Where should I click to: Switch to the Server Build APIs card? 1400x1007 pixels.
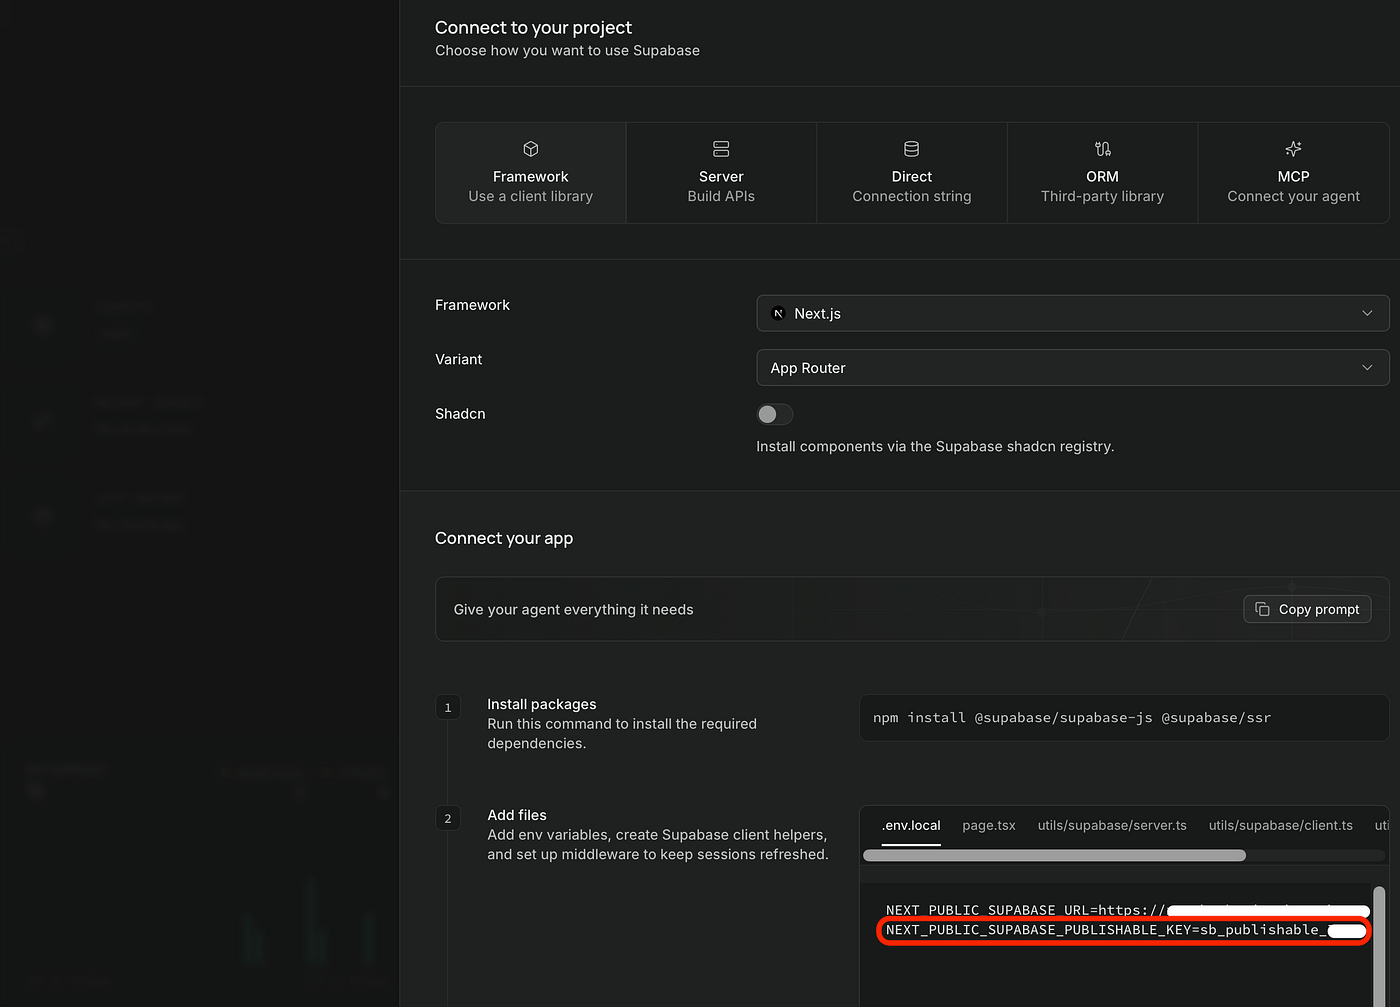(721, 173)
